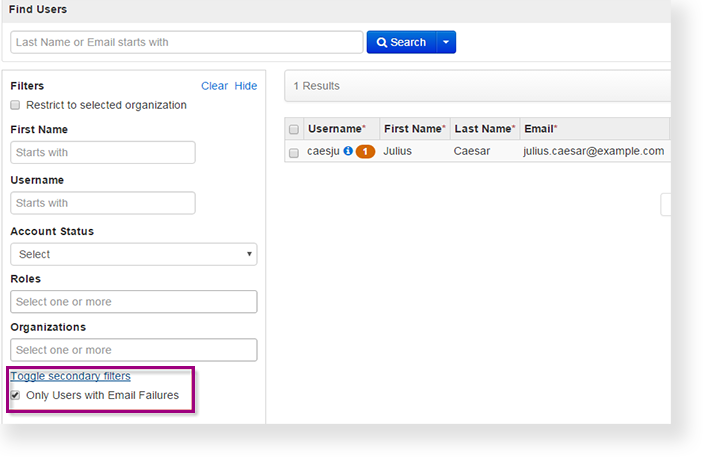Sort by the Last Name column header
The height and width of the screenshot is (464, 708).
(484, 129)
